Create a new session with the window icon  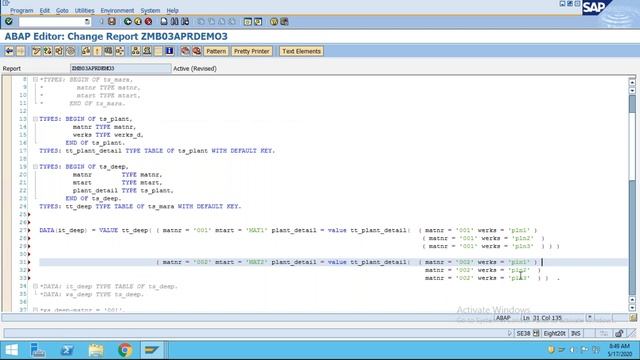248,21
